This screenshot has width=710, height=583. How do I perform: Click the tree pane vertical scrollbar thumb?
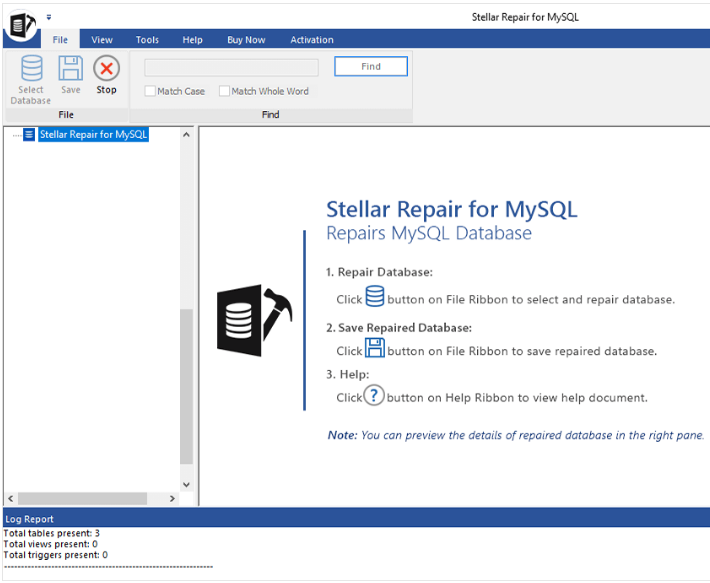pos(186,387)
